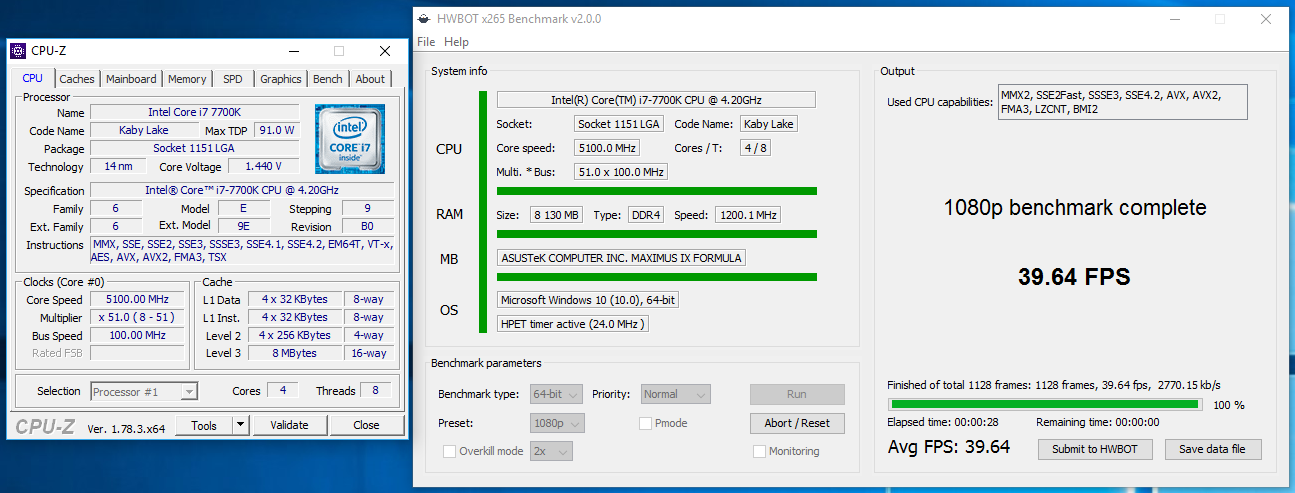Open the Preset 1080p dropdown
1295x493 pixels.
pyautogui.click(x=558, y=423)
